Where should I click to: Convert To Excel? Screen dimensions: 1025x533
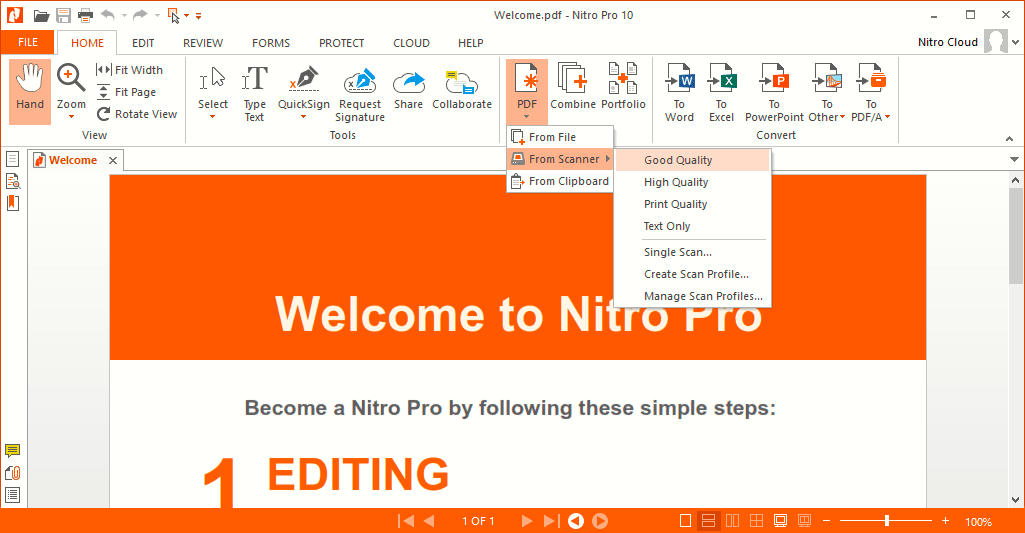(721, 92)
